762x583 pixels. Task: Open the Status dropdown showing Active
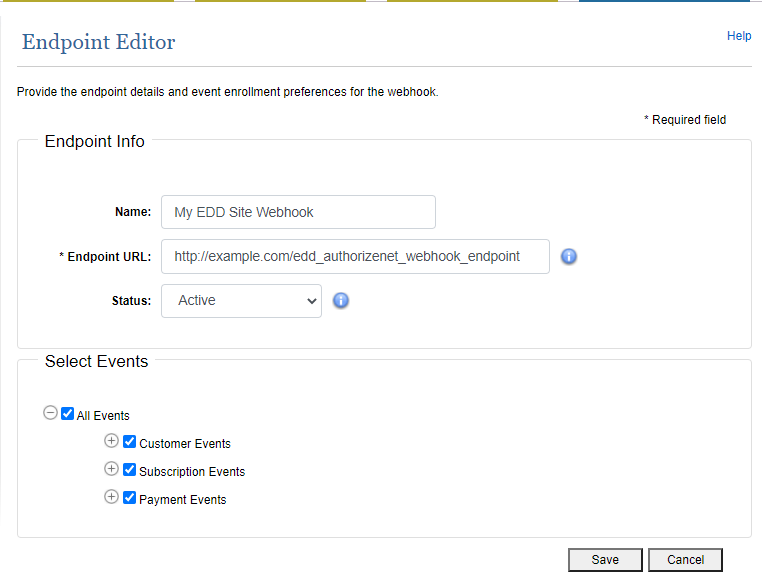coord(241,300)
